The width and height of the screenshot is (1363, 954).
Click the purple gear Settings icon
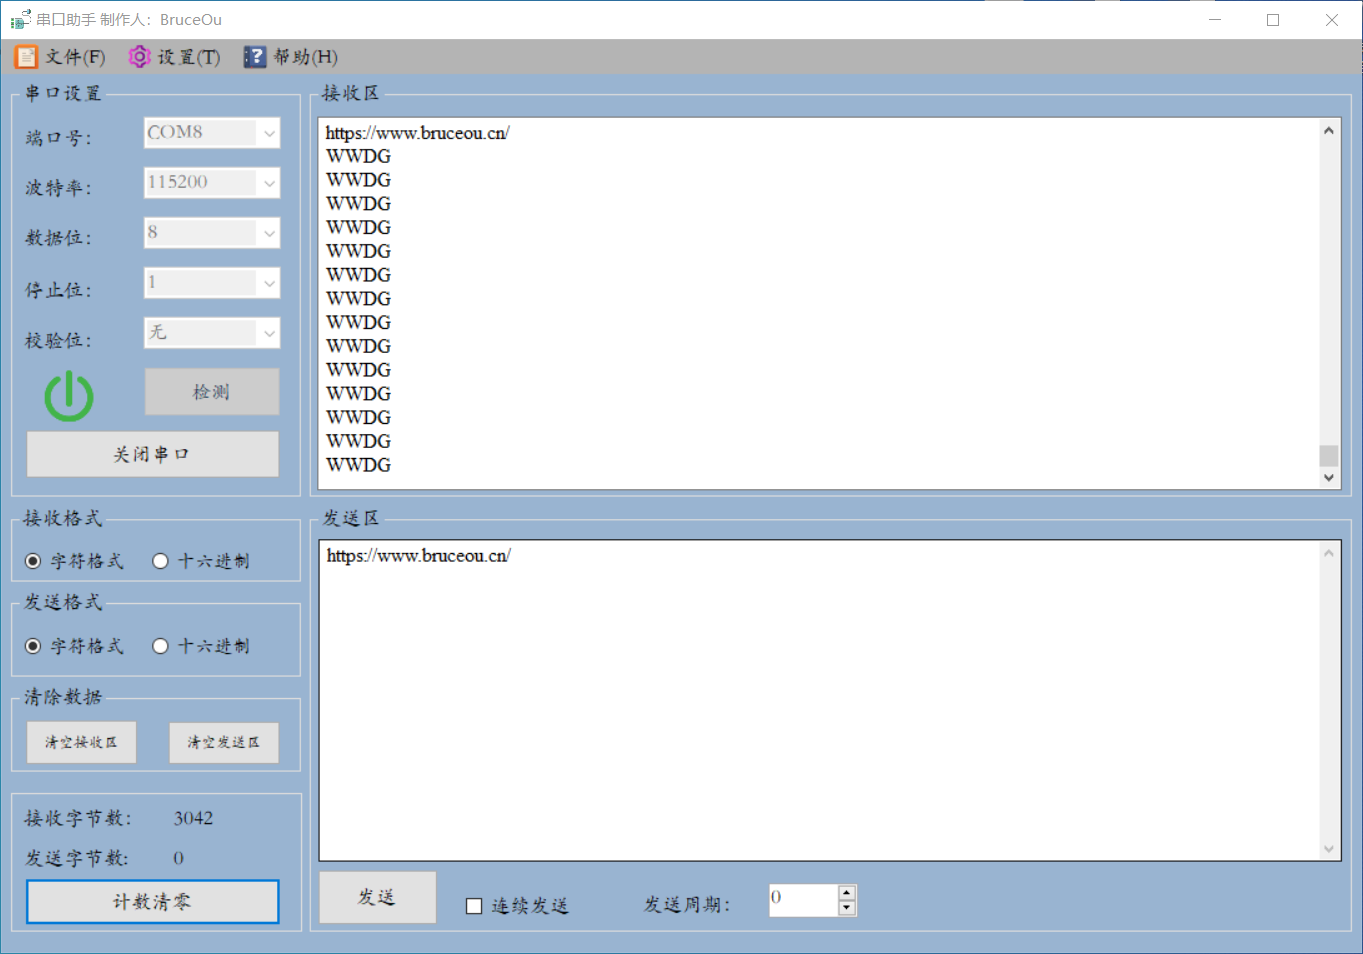139,57
